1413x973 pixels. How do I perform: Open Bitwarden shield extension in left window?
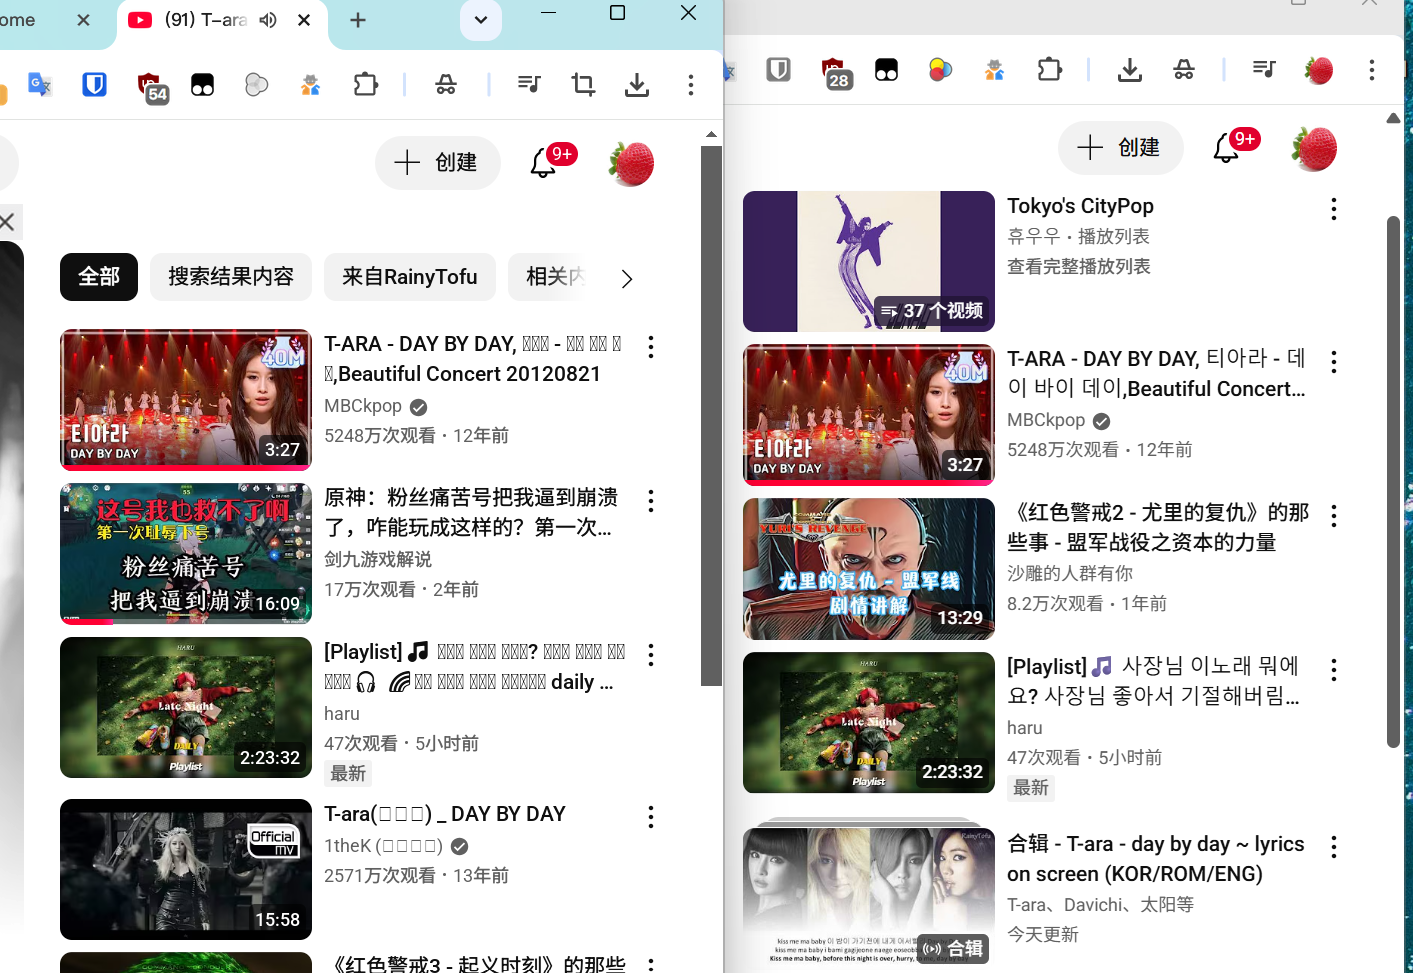pos(95,85)
